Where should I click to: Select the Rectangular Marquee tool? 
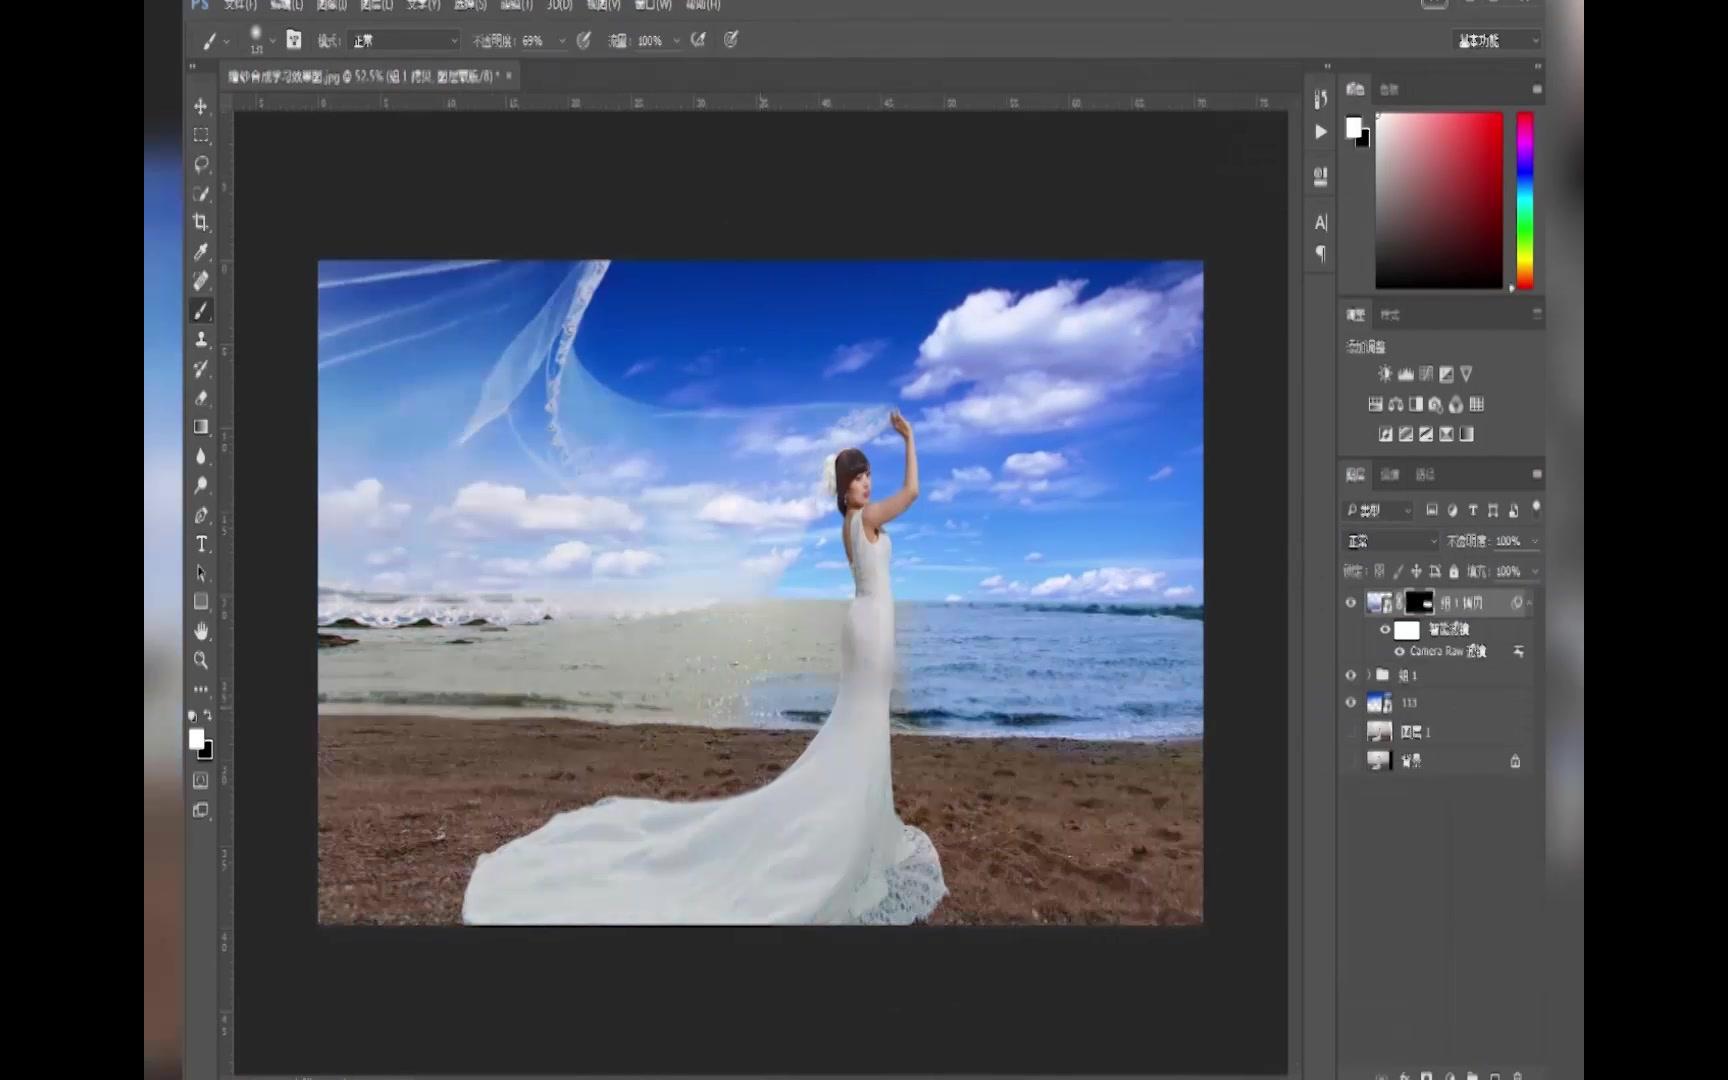click(201, 135)
